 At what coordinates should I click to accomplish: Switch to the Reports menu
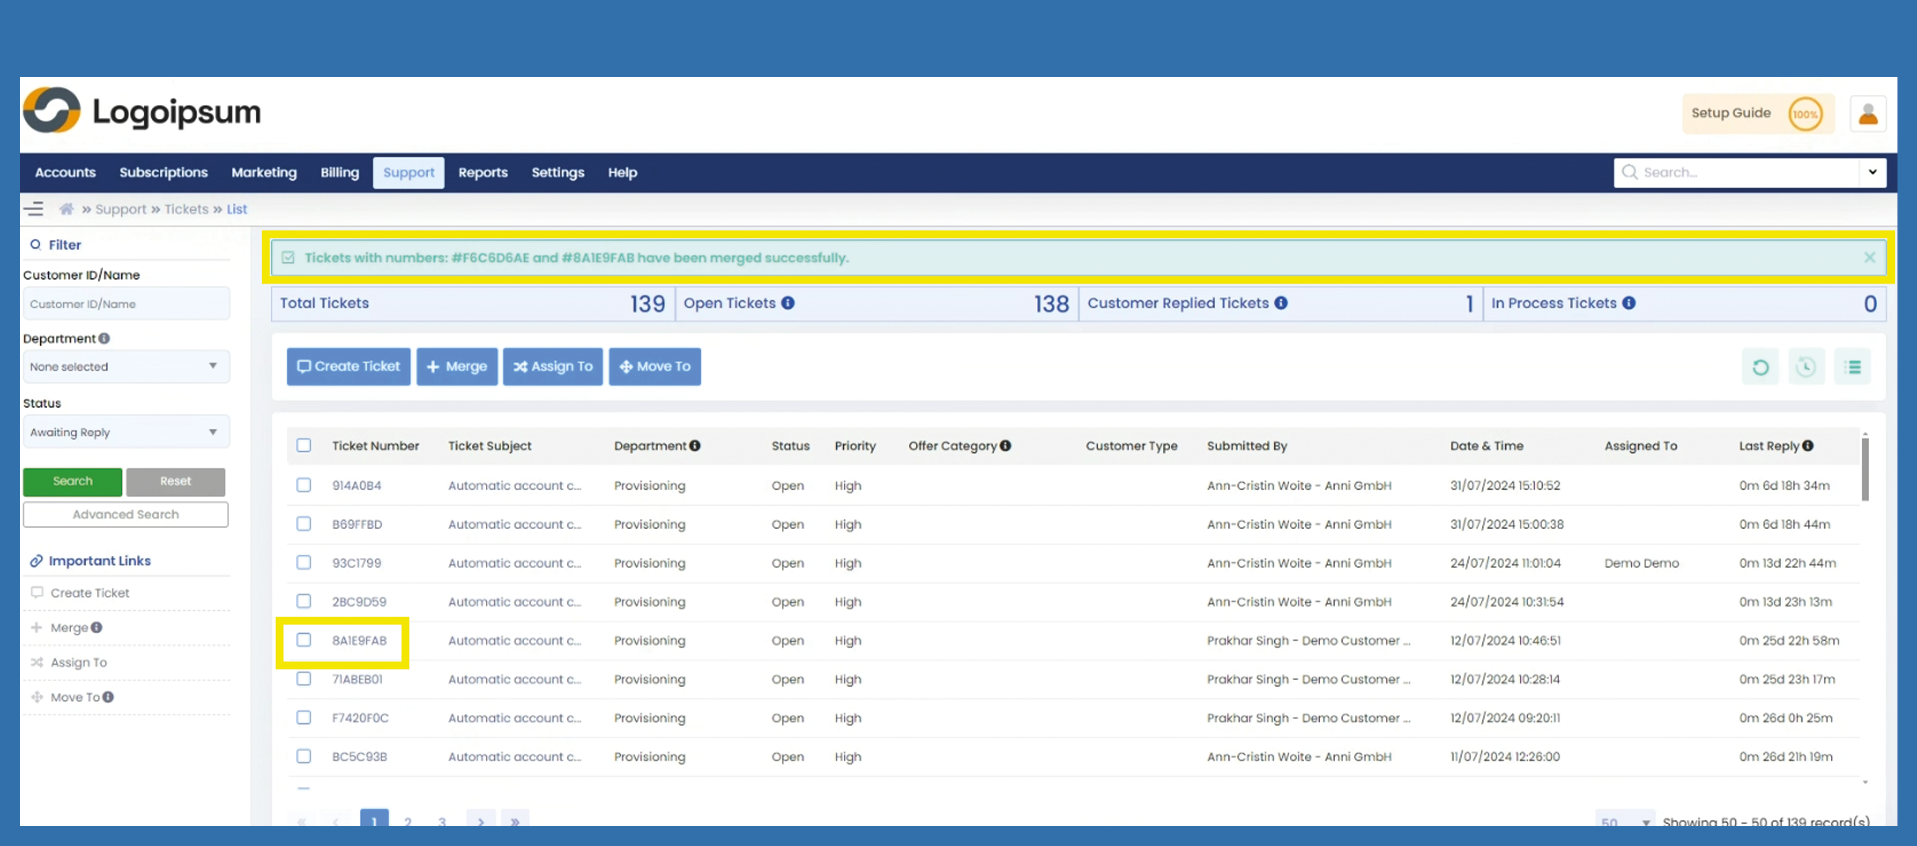point(483,172)
